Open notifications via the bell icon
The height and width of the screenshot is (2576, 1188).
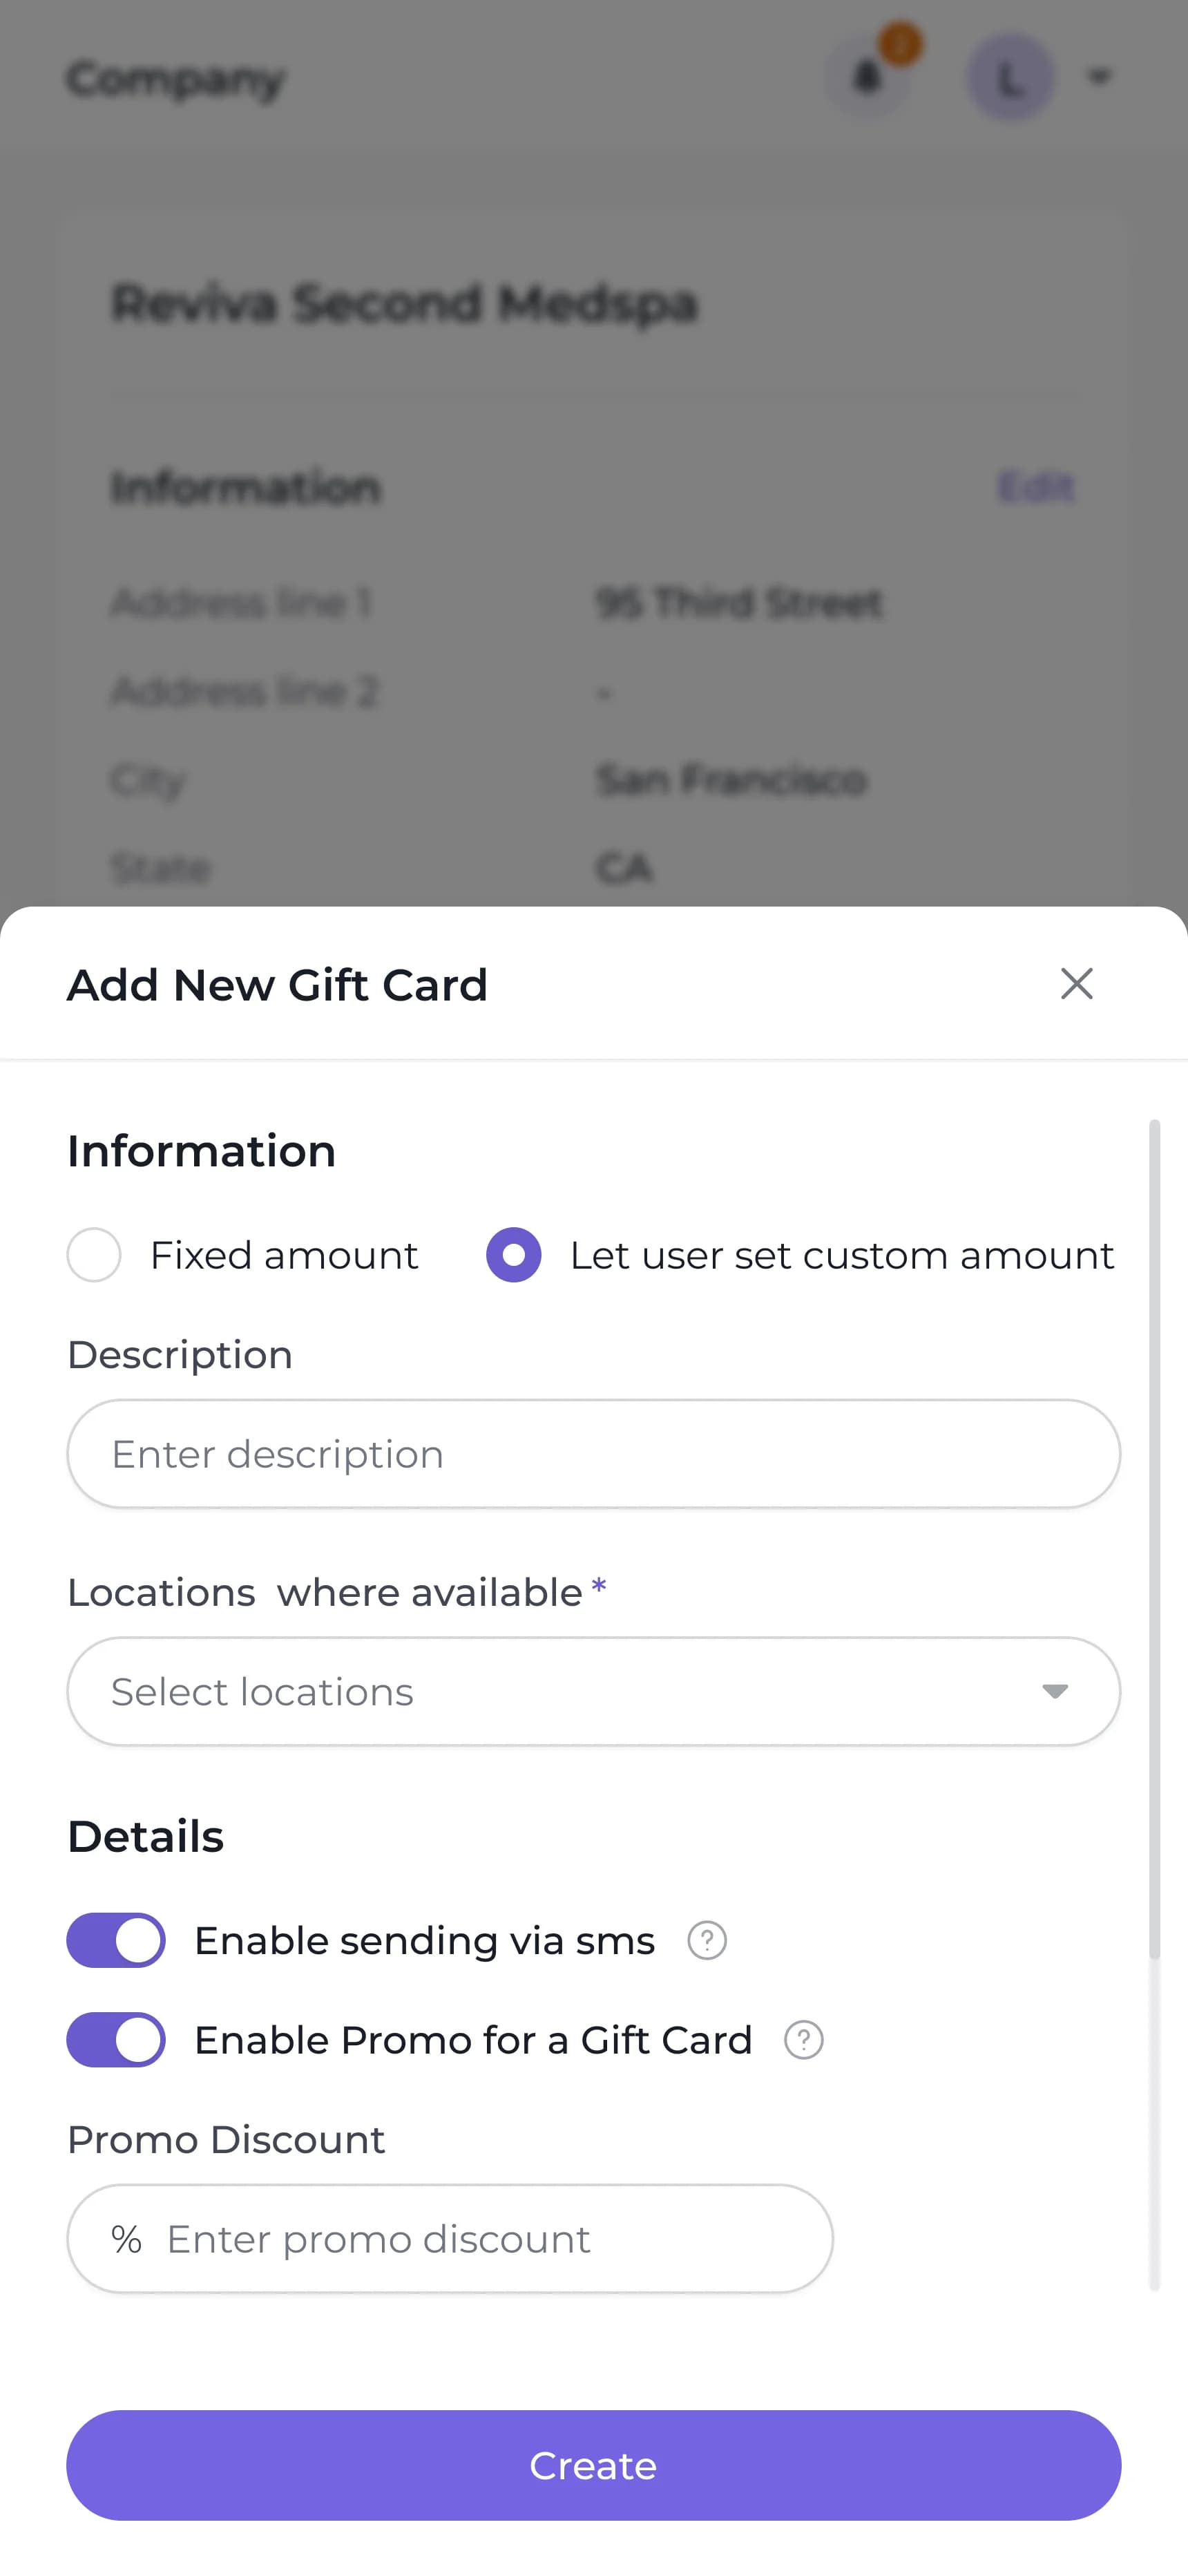[x=866, y=77]
